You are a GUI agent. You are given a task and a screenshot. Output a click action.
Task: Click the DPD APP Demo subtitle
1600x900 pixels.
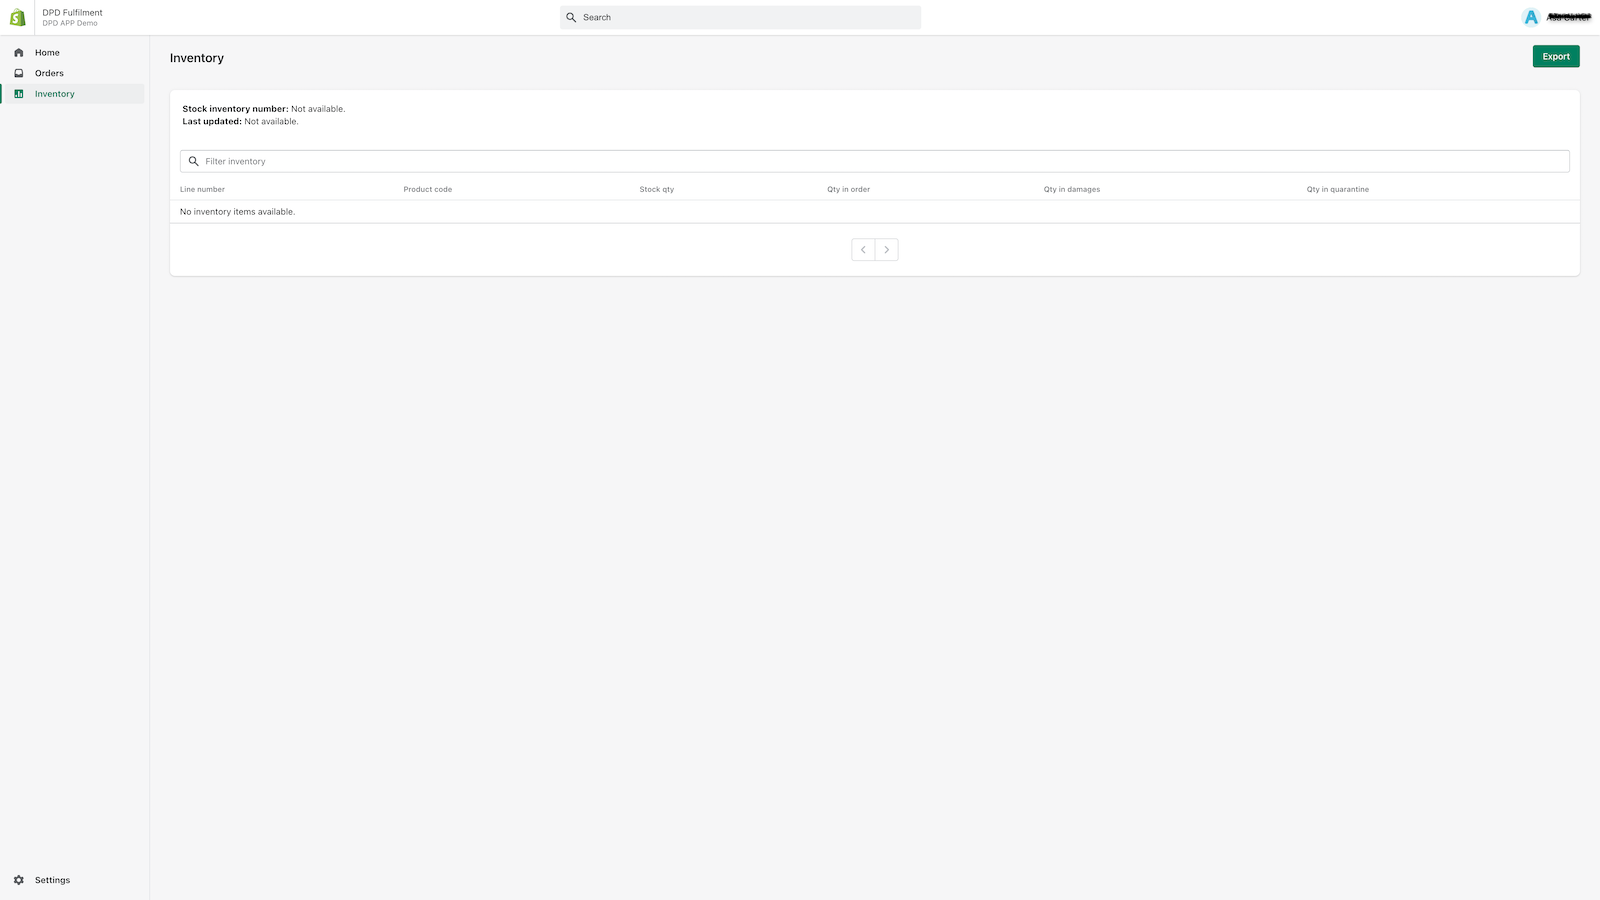(70, 23)
